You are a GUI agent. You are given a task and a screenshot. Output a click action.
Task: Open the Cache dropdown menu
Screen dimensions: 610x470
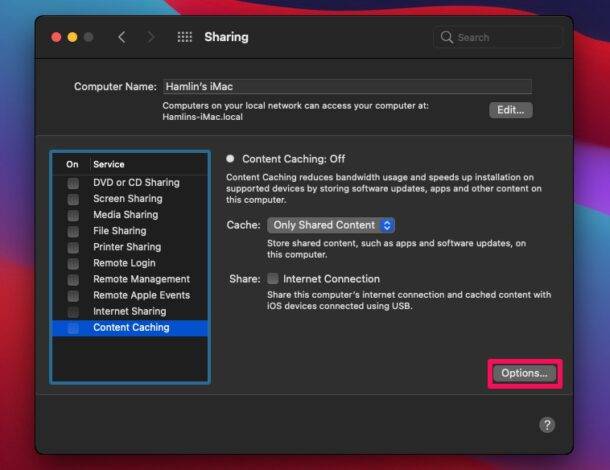coord(331,225)
